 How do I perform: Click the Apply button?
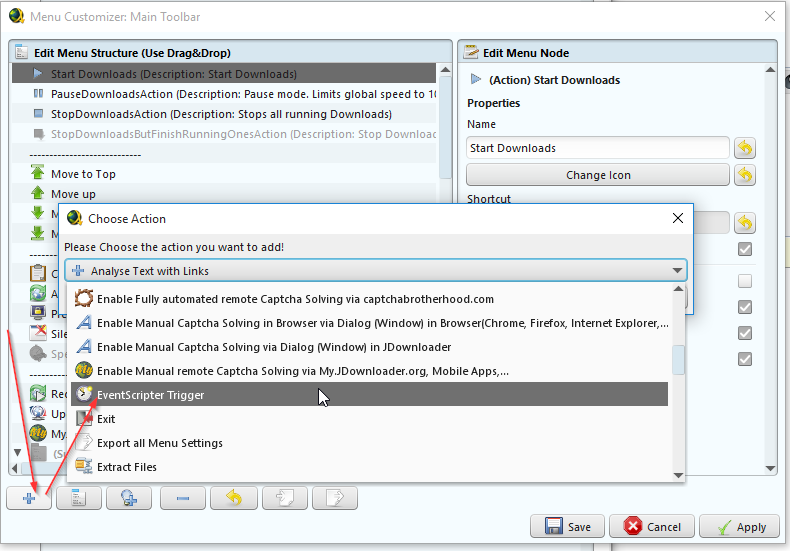(739, 526)
